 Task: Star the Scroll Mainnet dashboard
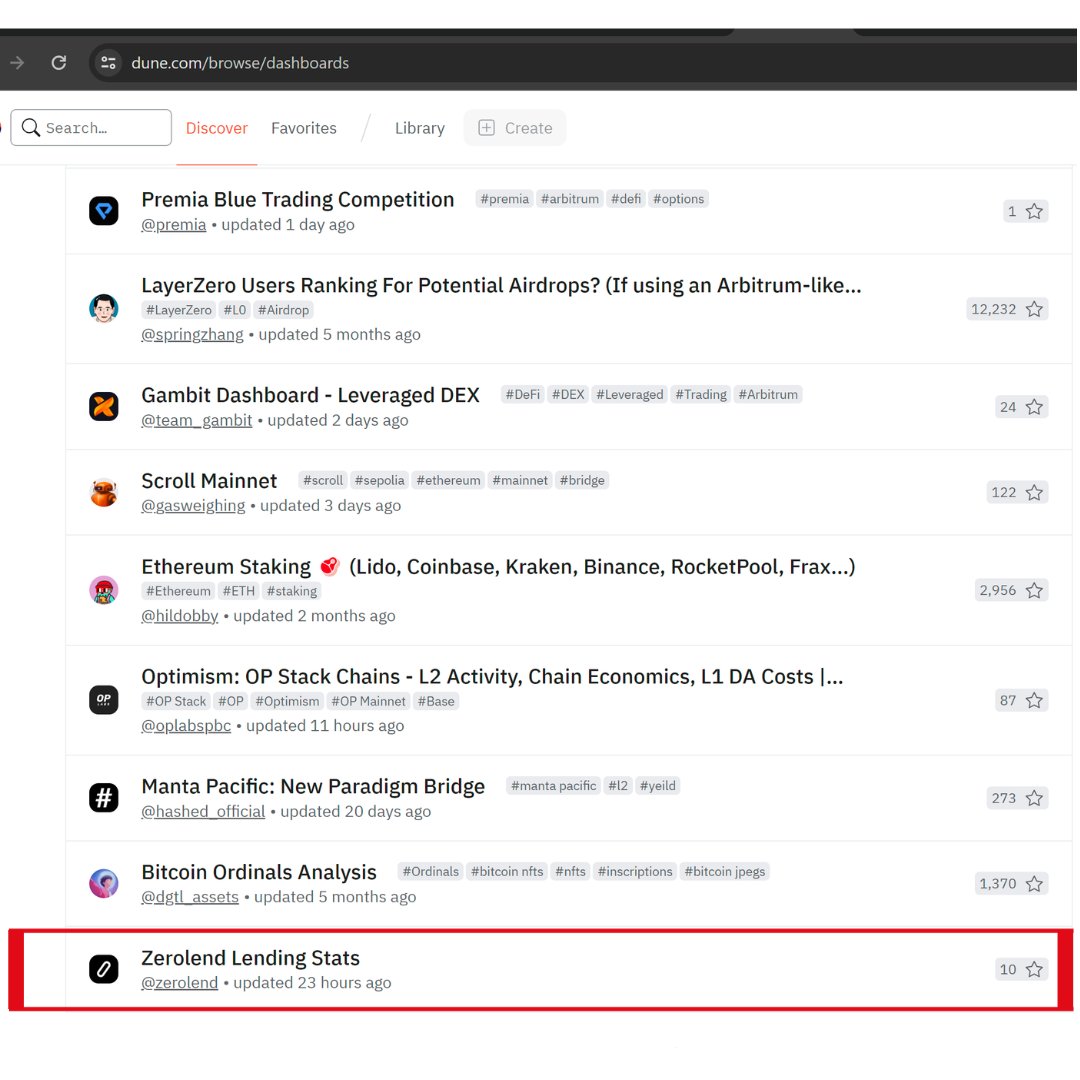click(x=1034, y=492)
